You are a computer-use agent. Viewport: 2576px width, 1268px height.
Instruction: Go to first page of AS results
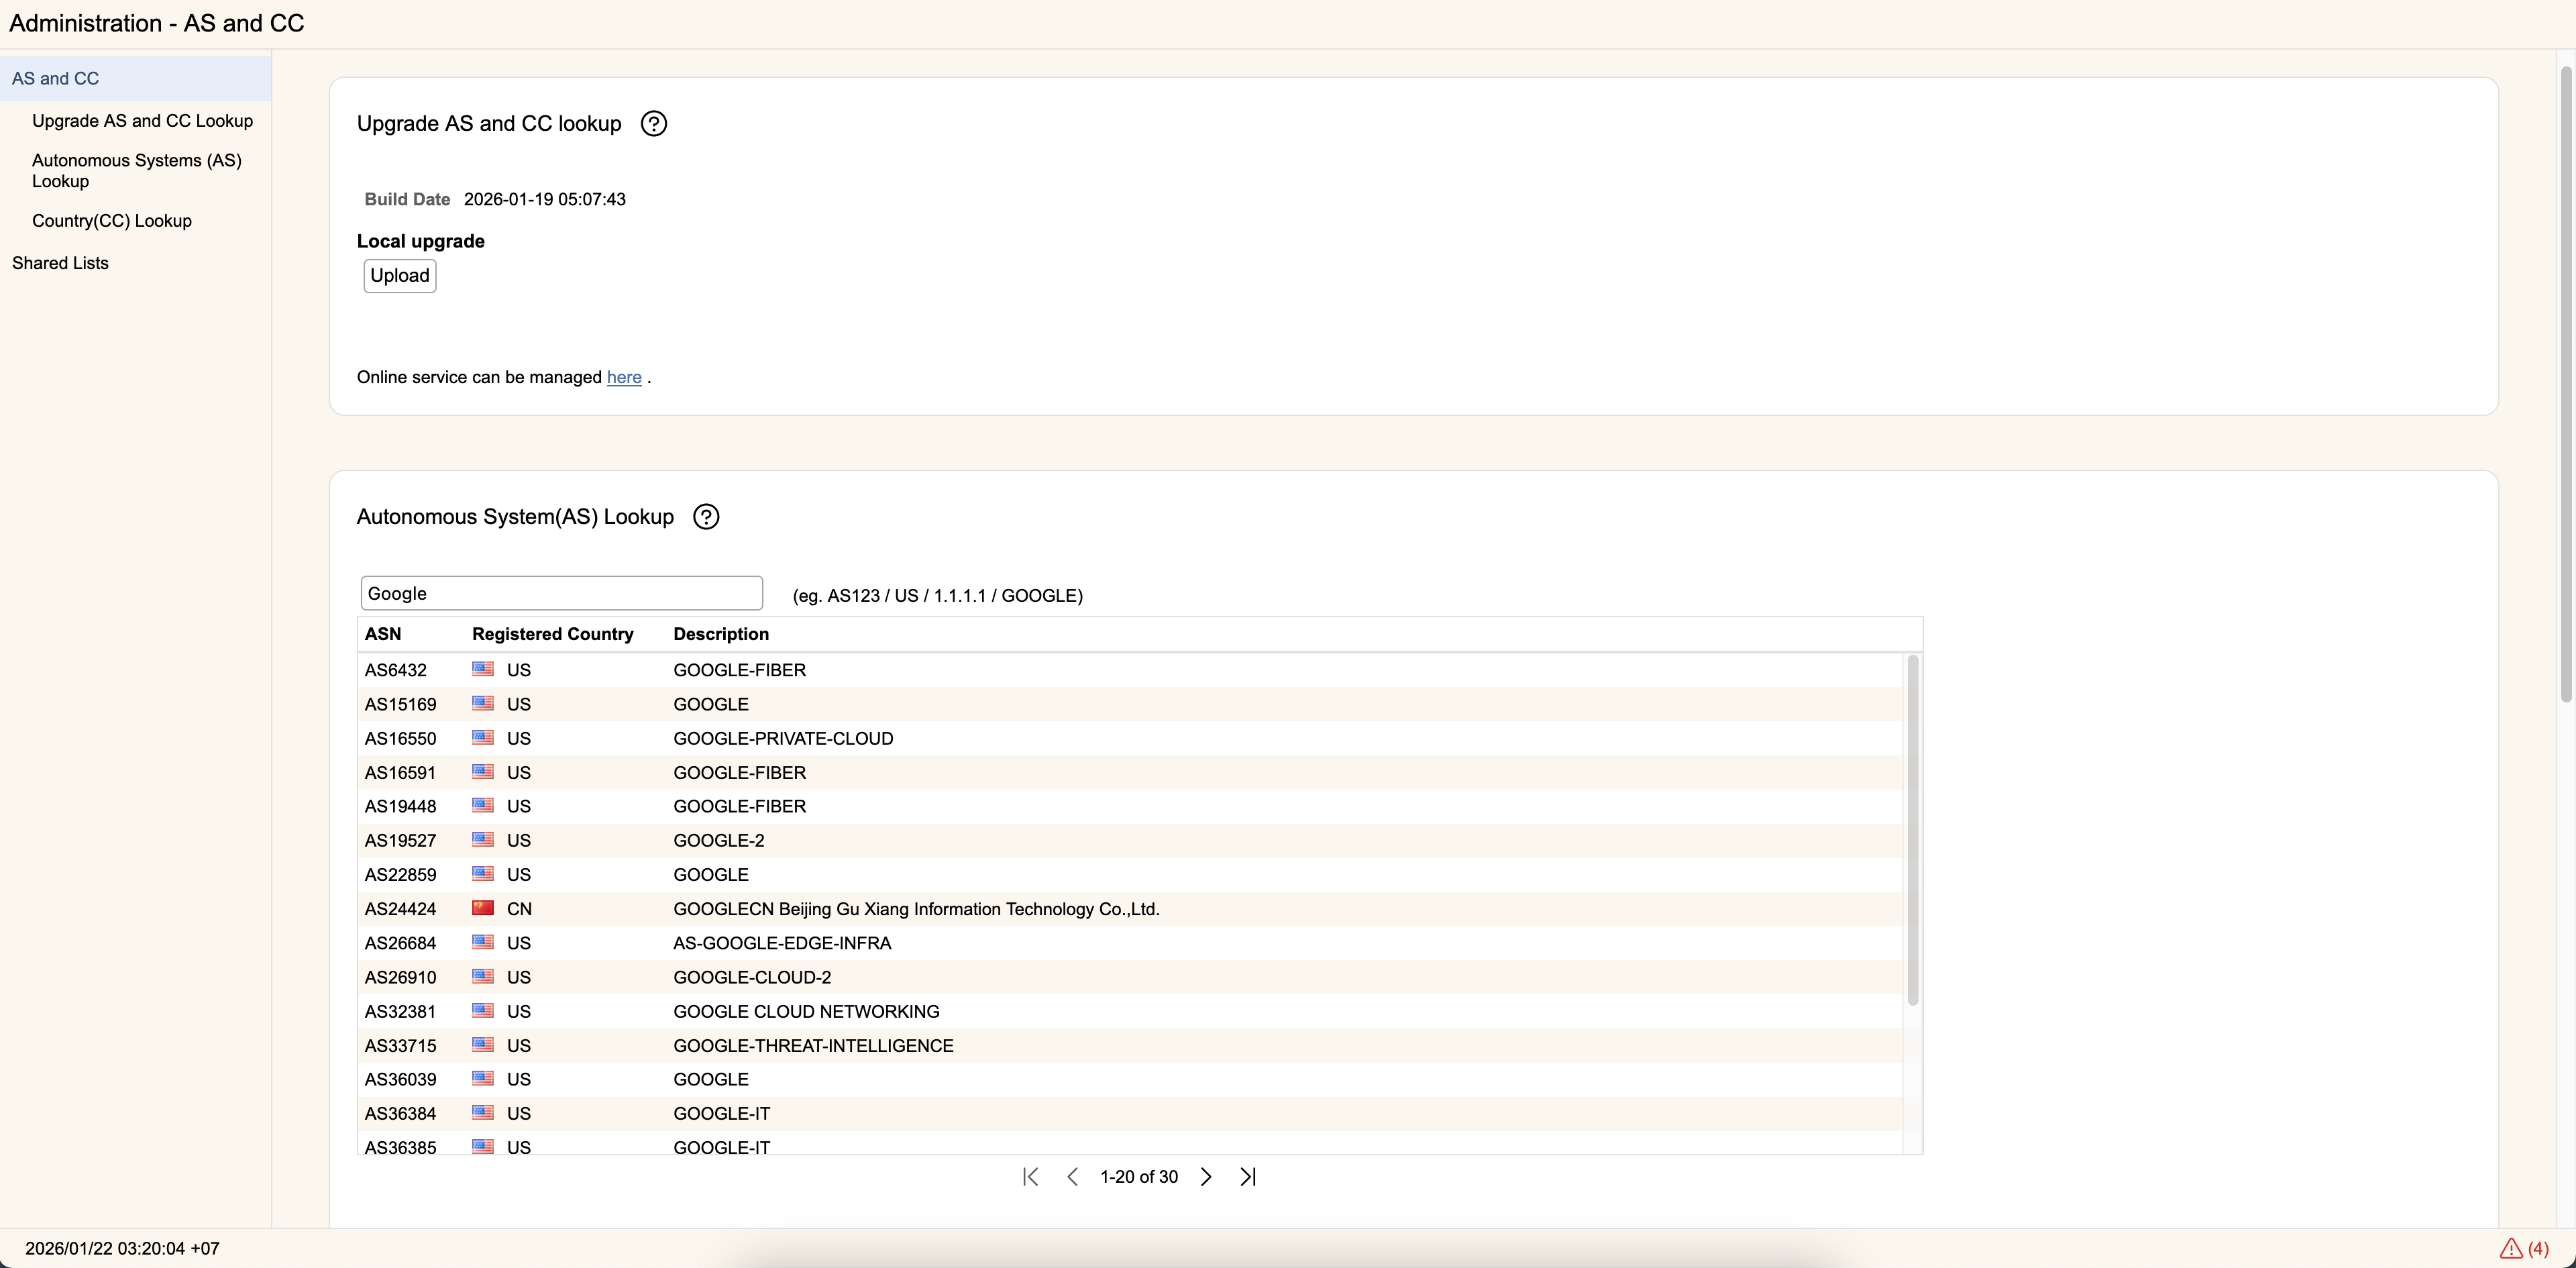click(x=1031, y=1177)
